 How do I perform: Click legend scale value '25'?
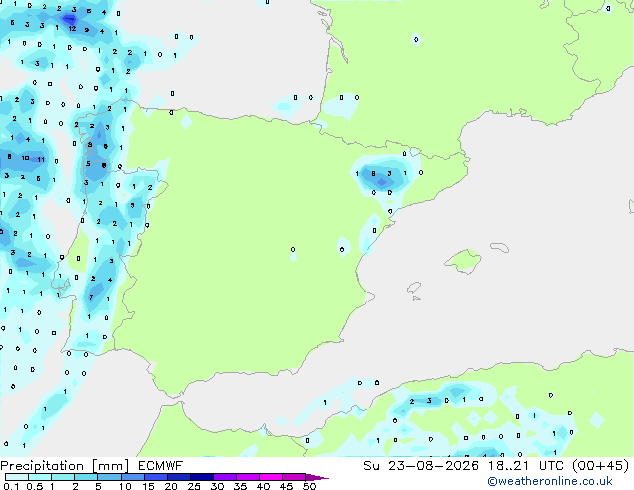point(194,486)
